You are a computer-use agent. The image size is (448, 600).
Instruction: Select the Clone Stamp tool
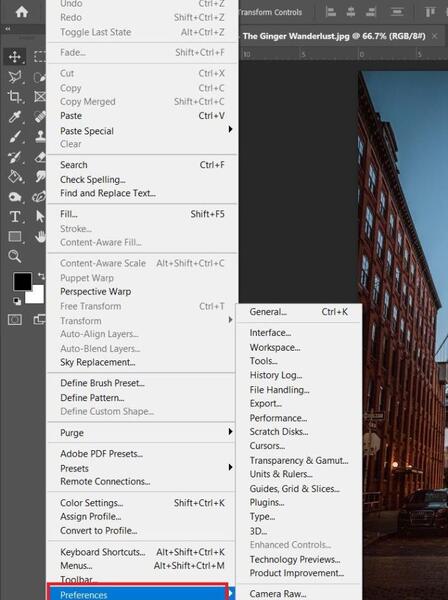[40, 137]
